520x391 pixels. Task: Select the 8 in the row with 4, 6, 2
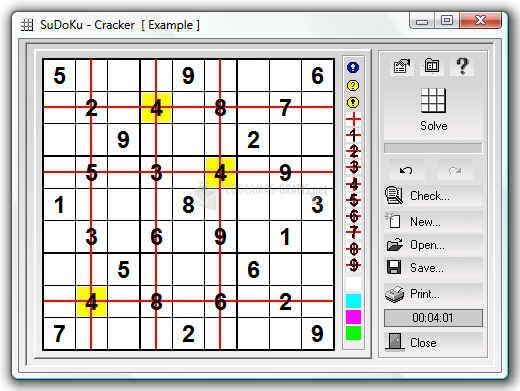click(x=156, y=301)
